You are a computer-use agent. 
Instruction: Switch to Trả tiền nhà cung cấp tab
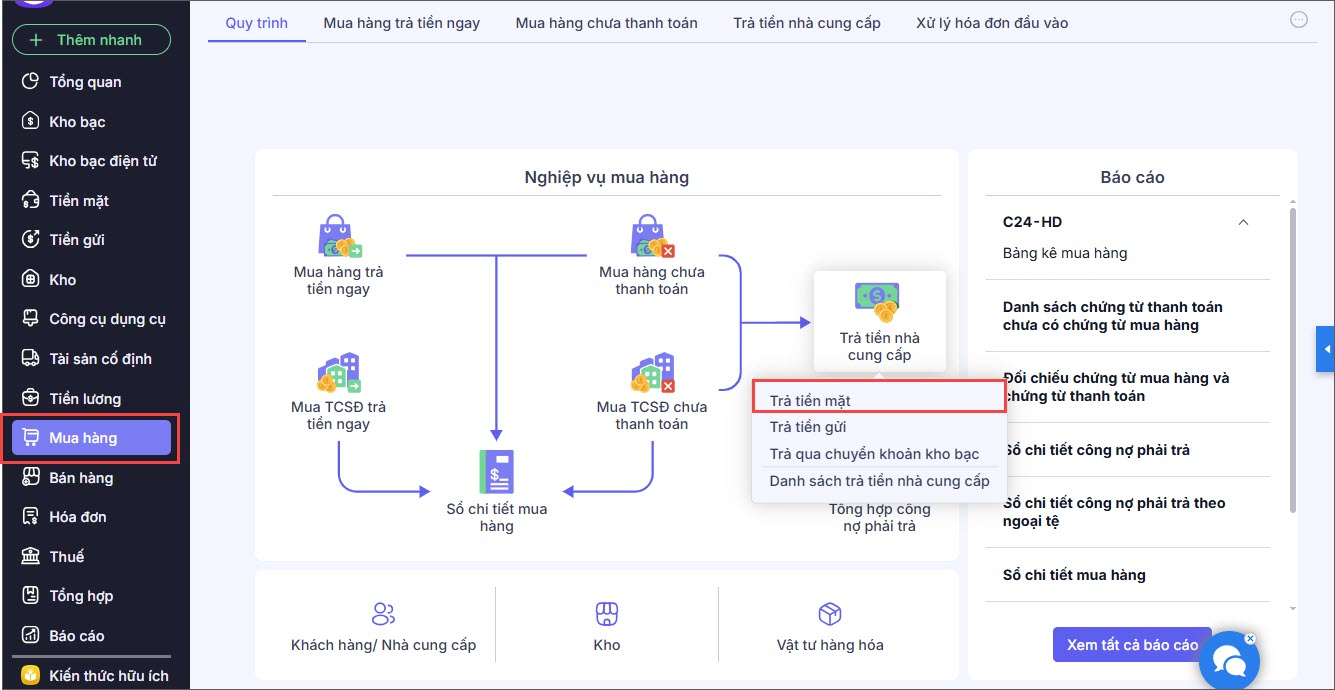pyautogui.click(x=807, y=22)
